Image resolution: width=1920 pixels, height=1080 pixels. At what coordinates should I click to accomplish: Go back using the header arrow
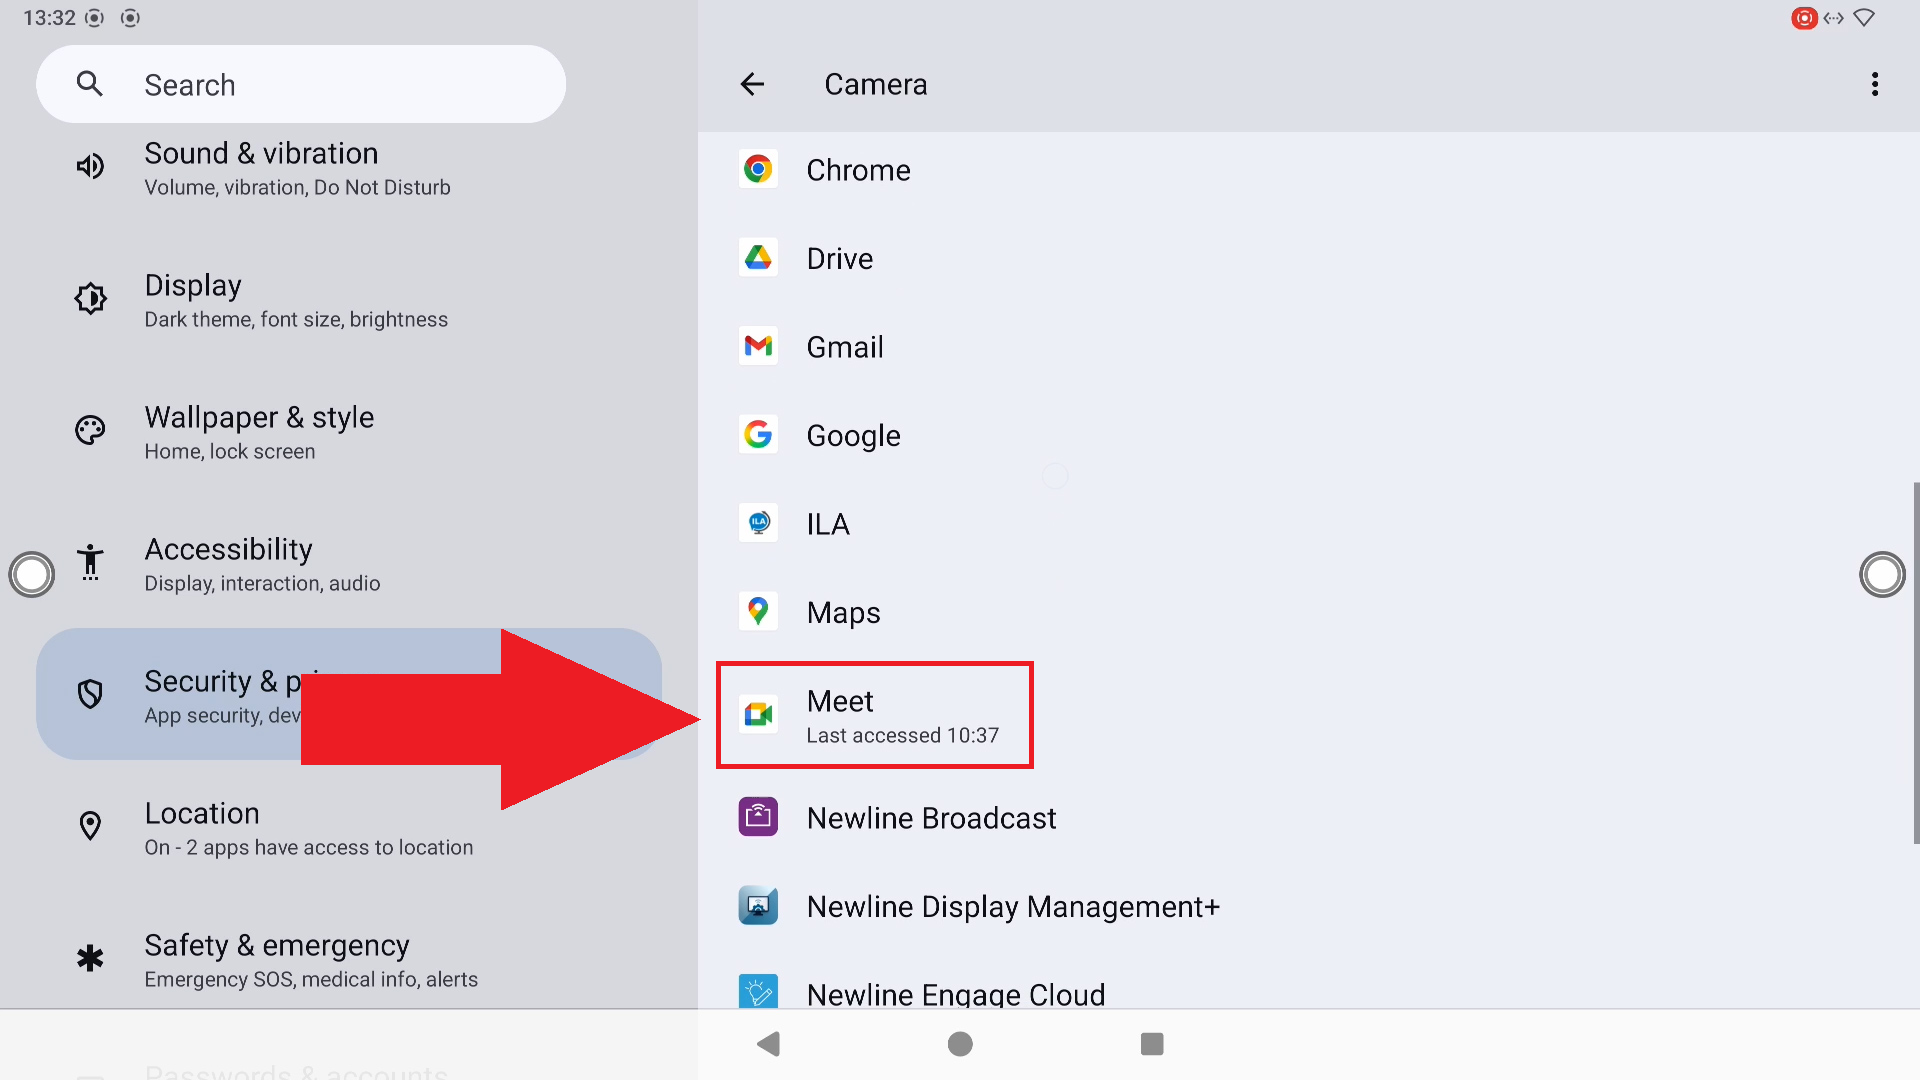pyautogui.click(x=752, y=85)
